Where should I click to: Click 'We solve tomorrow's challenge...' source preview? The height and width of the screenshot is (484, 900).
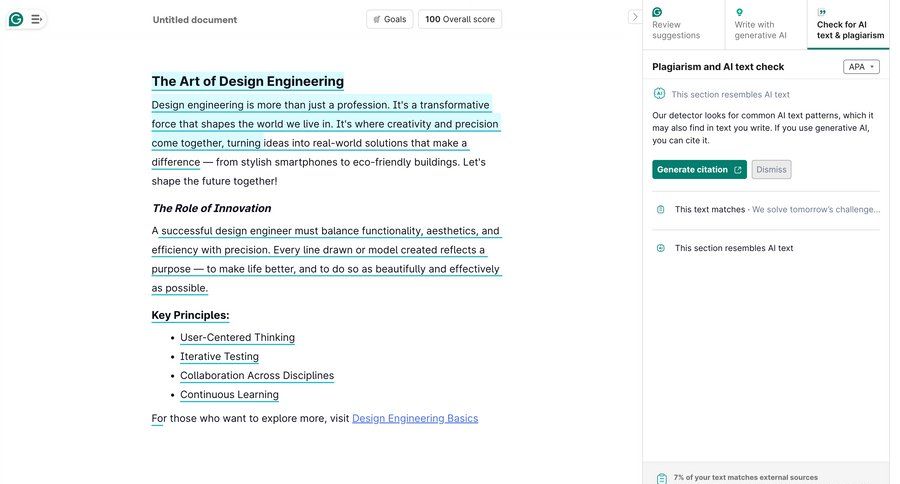(816, 210)
